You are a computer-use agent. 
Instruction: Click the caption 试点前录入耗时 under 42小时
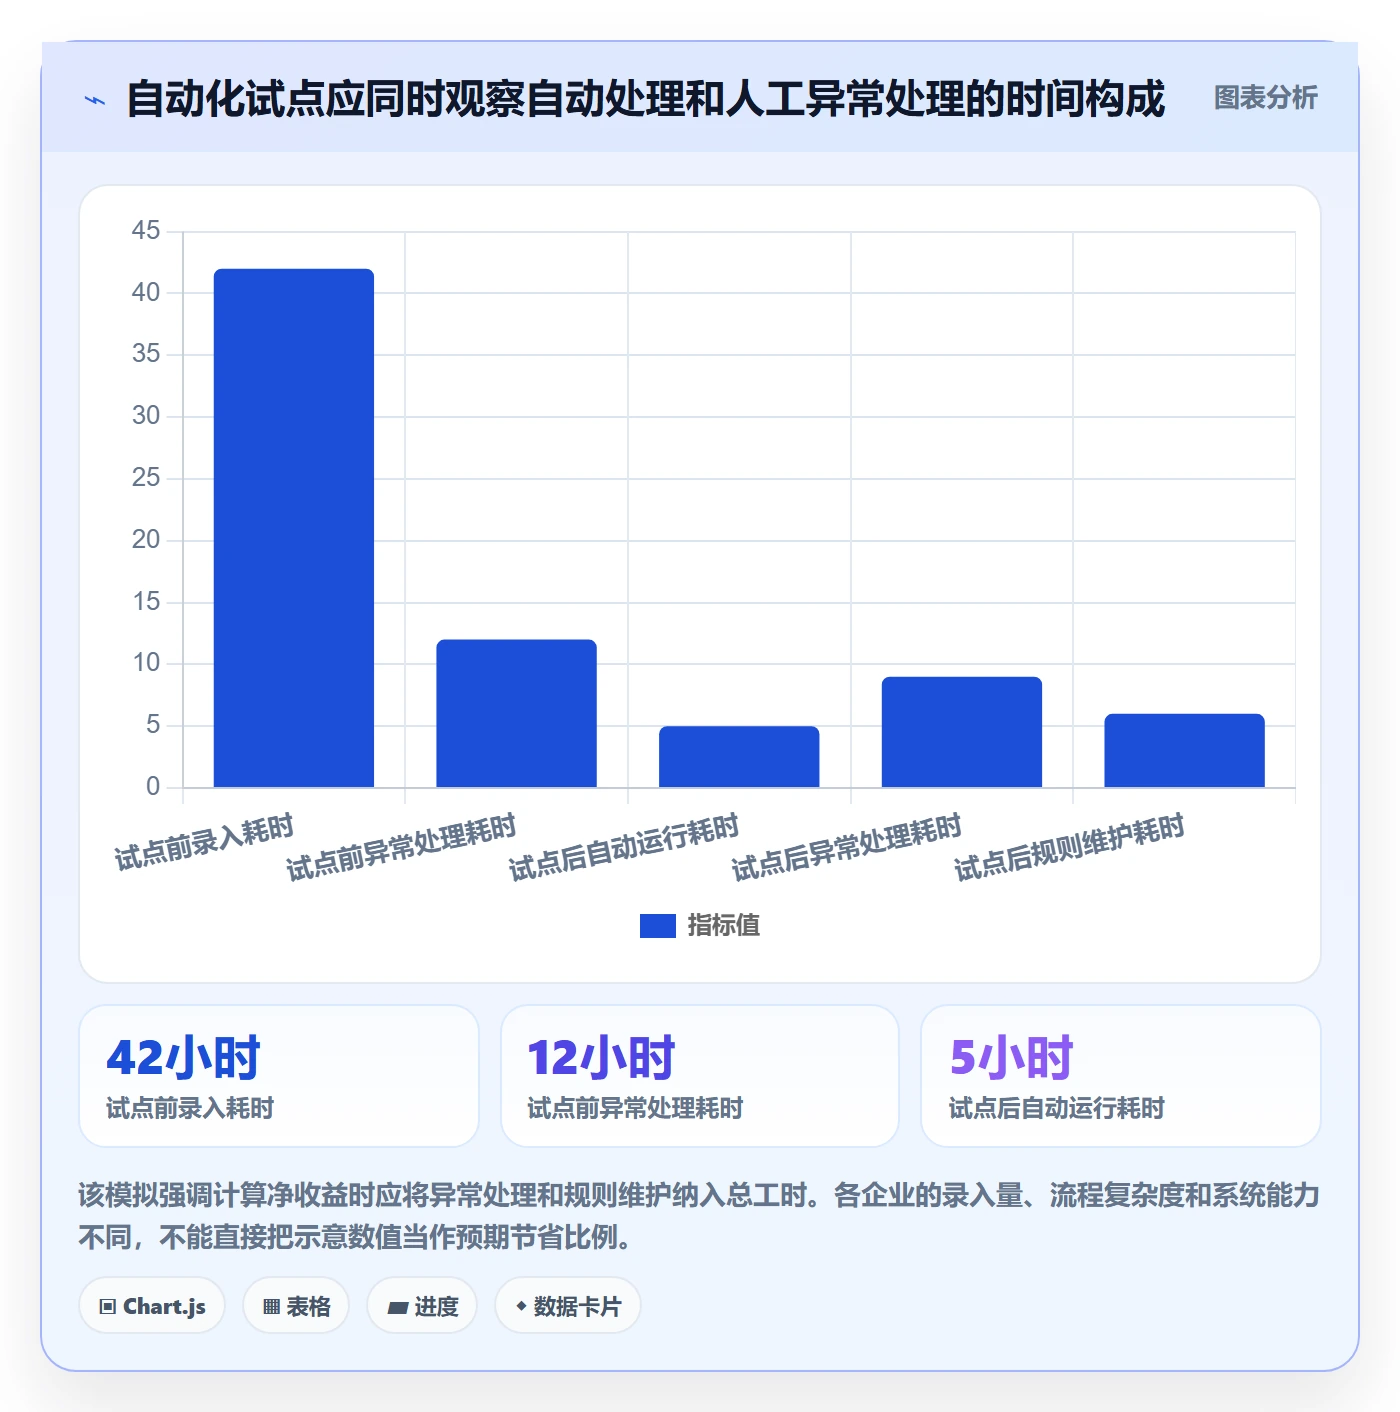(190, 1108)
